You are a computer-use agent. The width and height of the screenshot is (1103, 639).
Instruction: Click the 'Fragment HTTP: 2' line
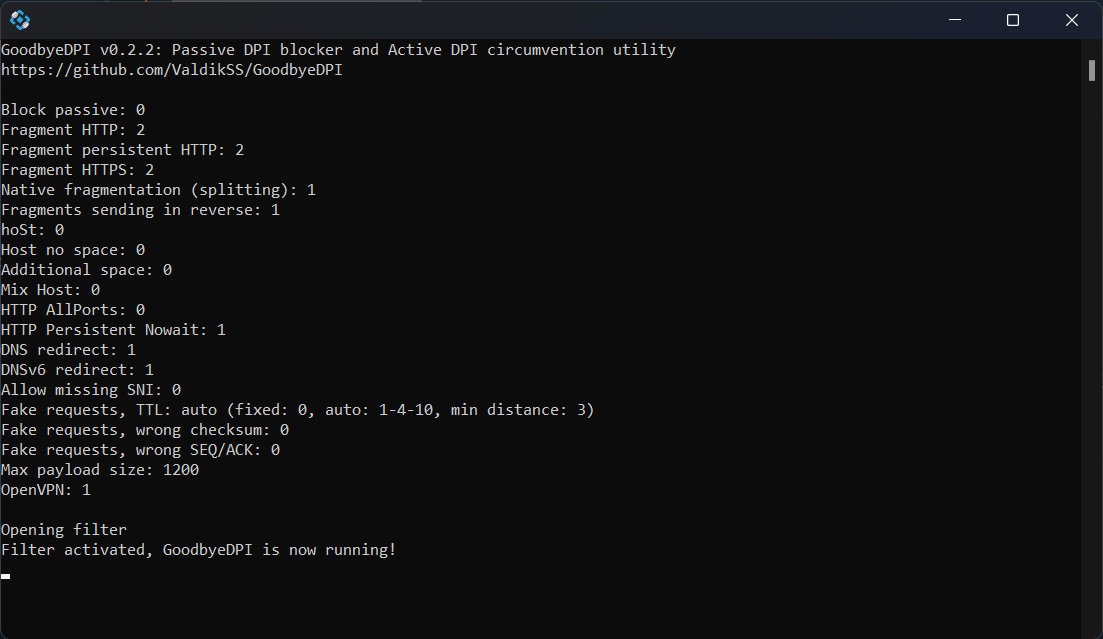[73, 129]
